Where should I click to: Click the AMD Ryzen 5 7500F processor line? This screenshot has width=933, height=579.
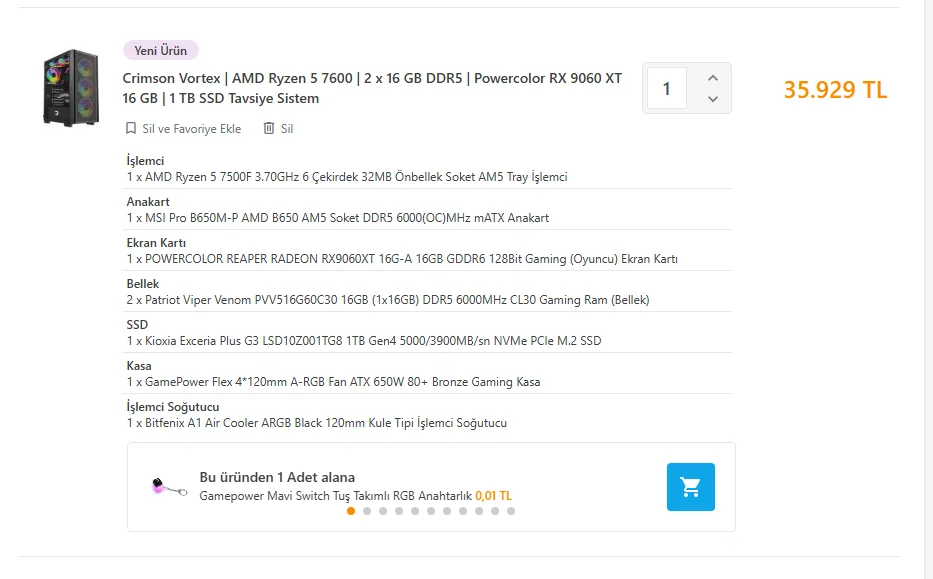pos(347,177)
